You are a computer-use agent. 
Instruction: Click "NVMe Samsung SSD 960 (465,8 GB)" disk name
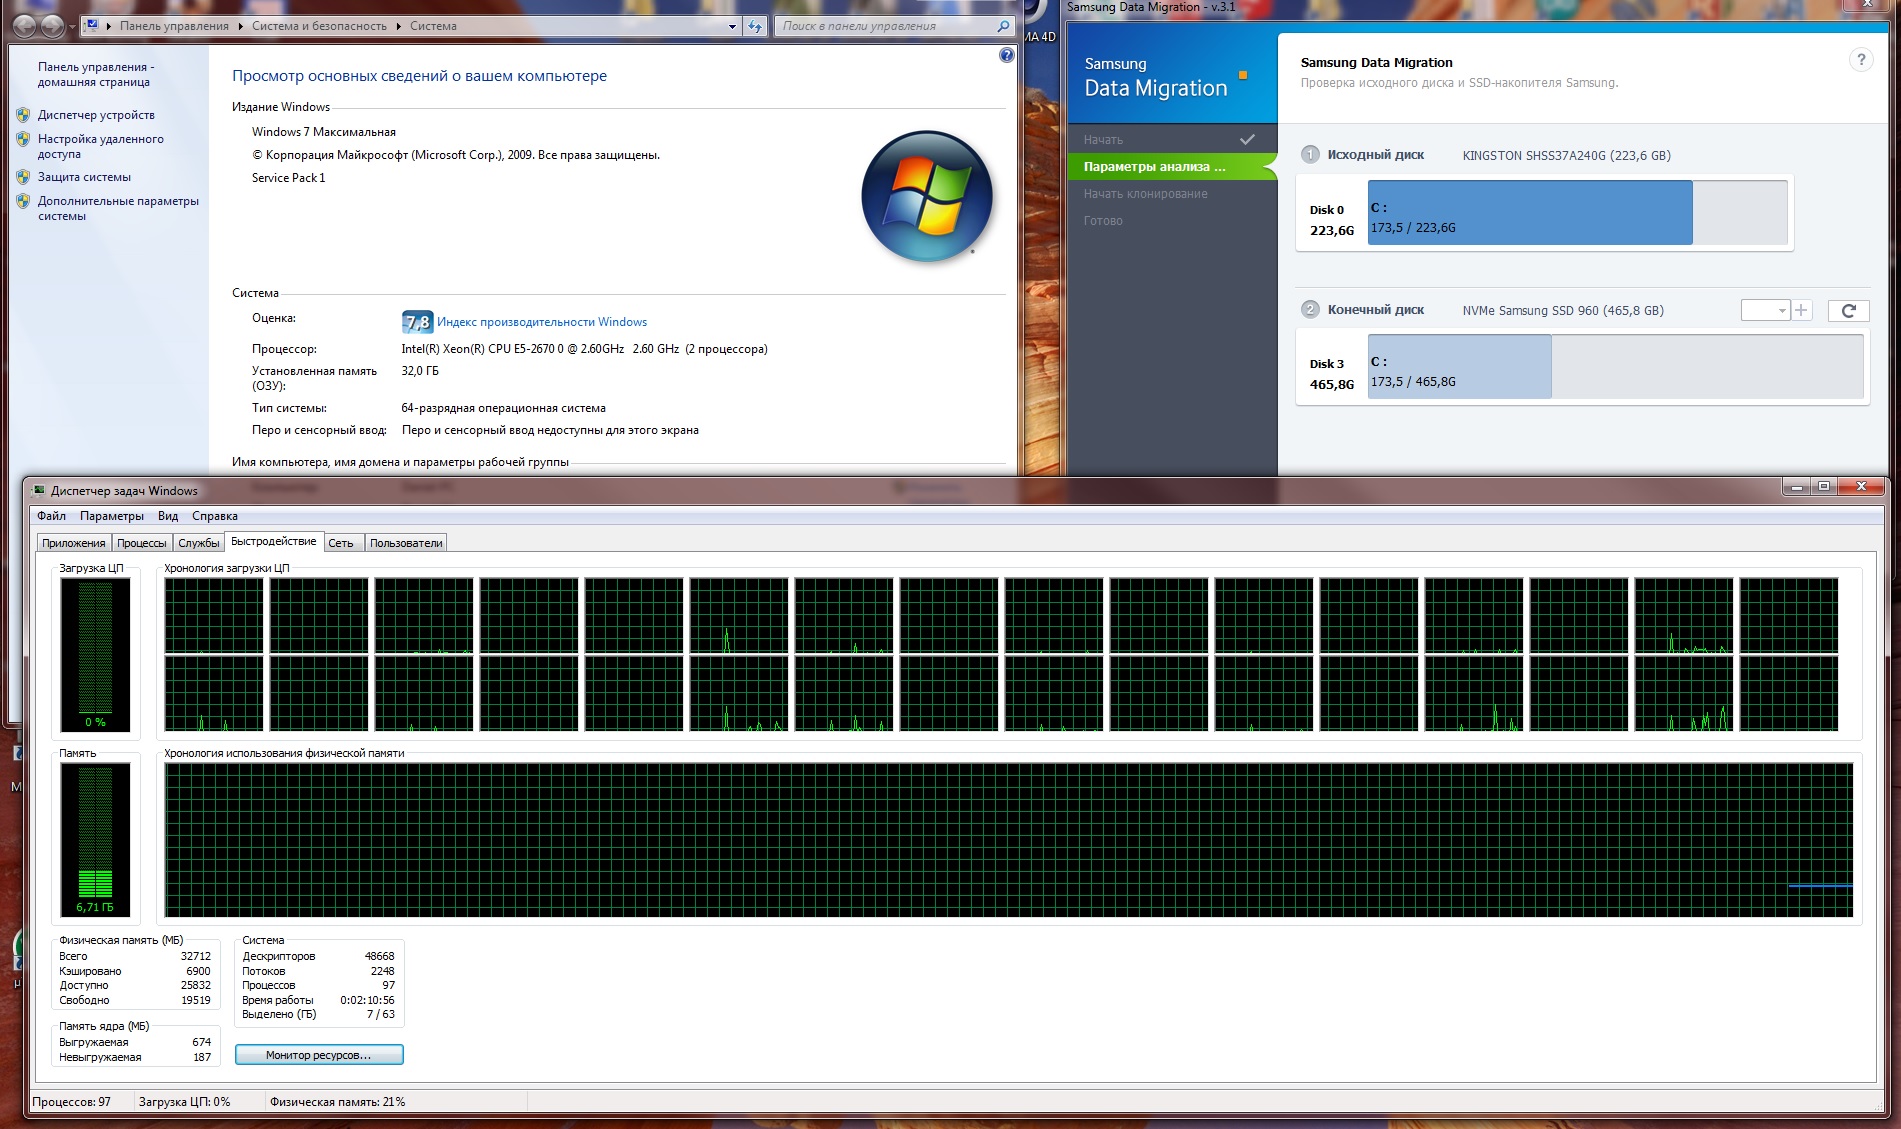[x=1563, y=311]
